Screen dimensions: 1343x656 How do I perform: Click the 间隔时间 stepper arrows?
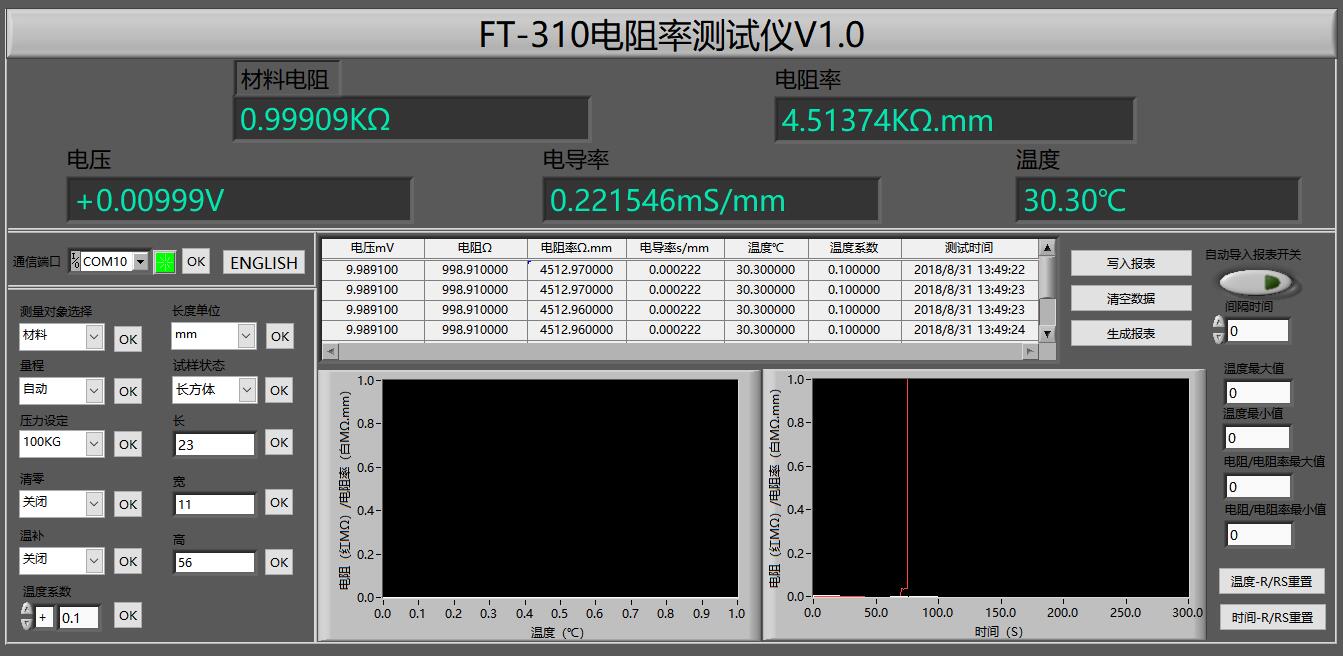tap(1218, 330)
